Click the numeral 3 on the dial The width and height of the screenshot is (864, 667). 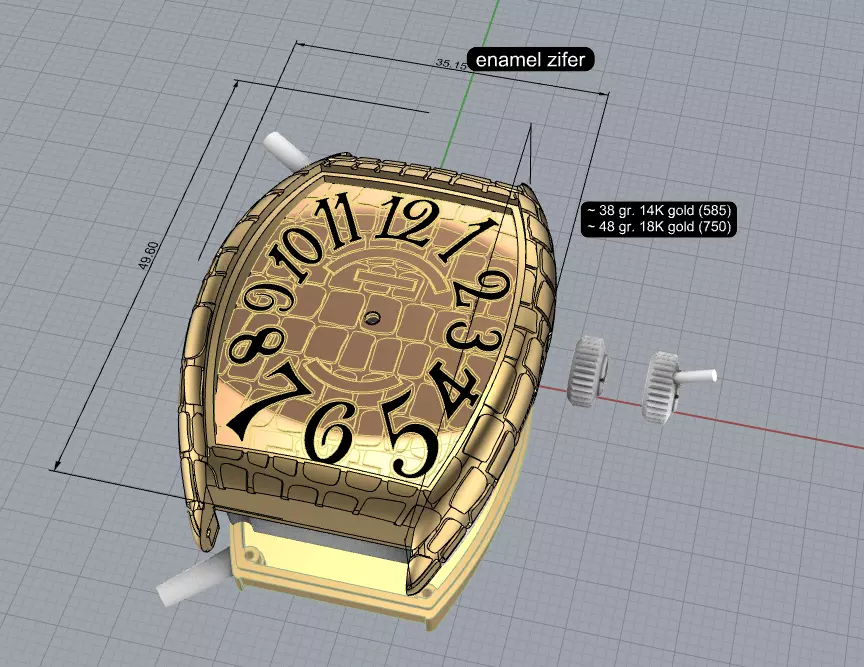coord(474,335)
